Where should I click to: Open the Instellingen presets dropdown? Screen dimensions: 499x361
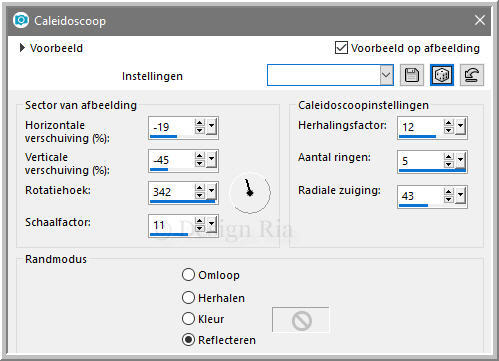pyautogui.click(x=386, y=75)
